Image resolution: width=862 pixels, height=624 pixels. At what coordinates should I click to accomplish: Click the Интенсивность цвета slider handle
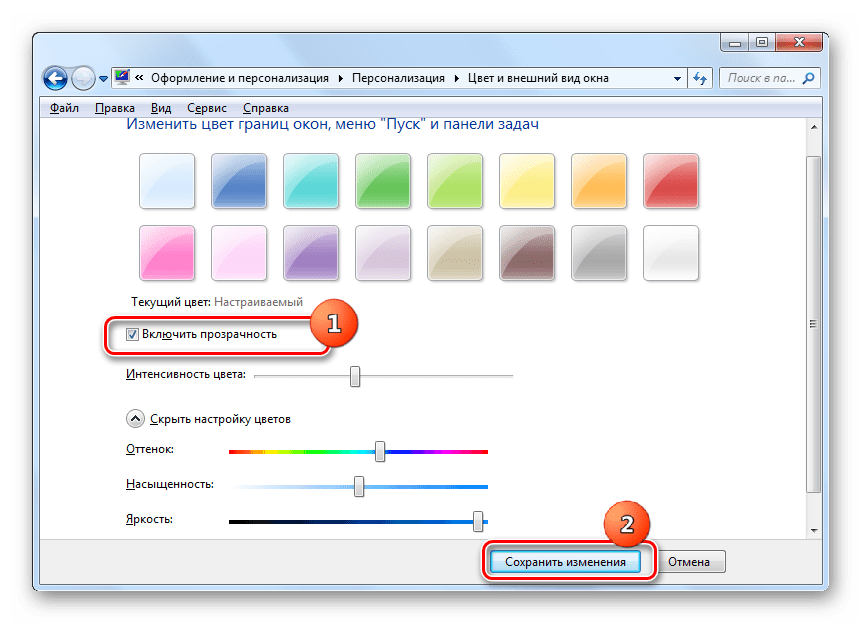pyautogui.click(x=355, y=376)
